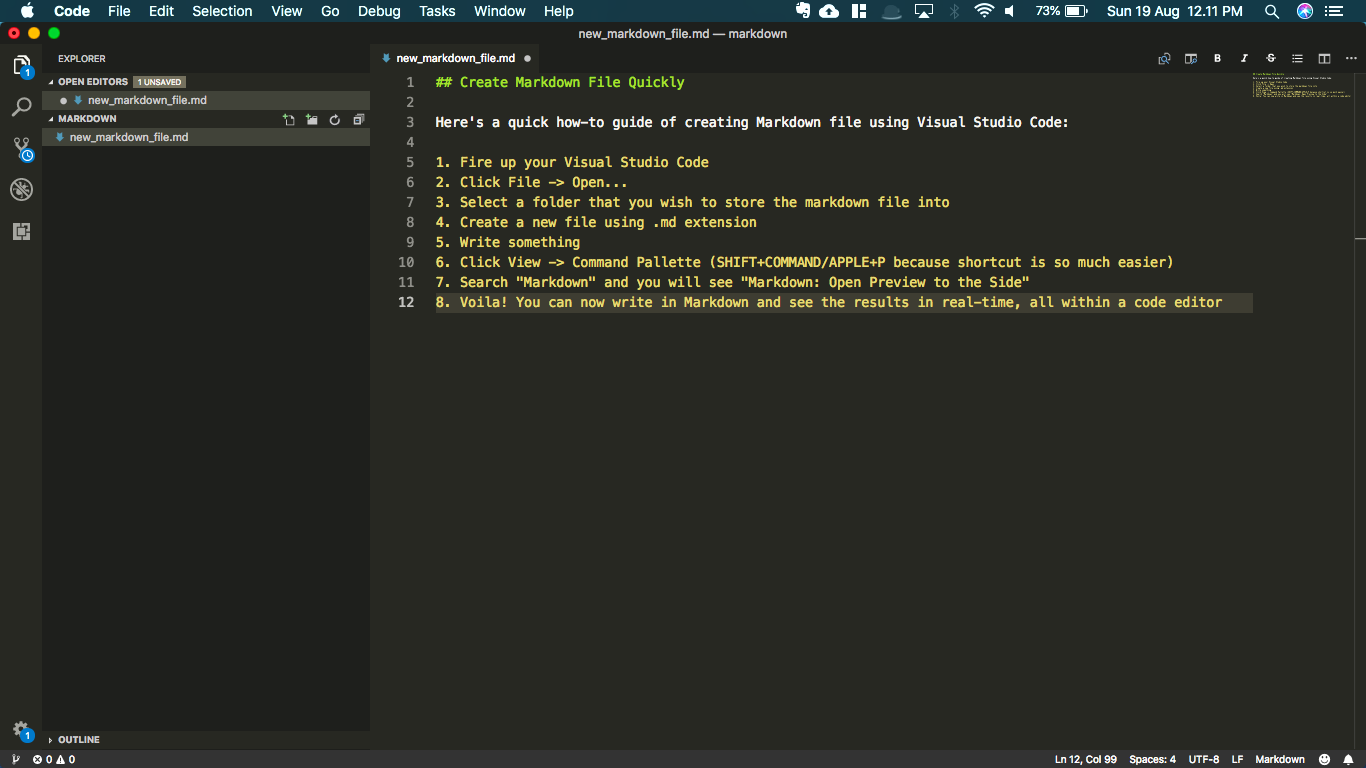Open the Debug view in activity bar
1366x768 pixels.
21,190
